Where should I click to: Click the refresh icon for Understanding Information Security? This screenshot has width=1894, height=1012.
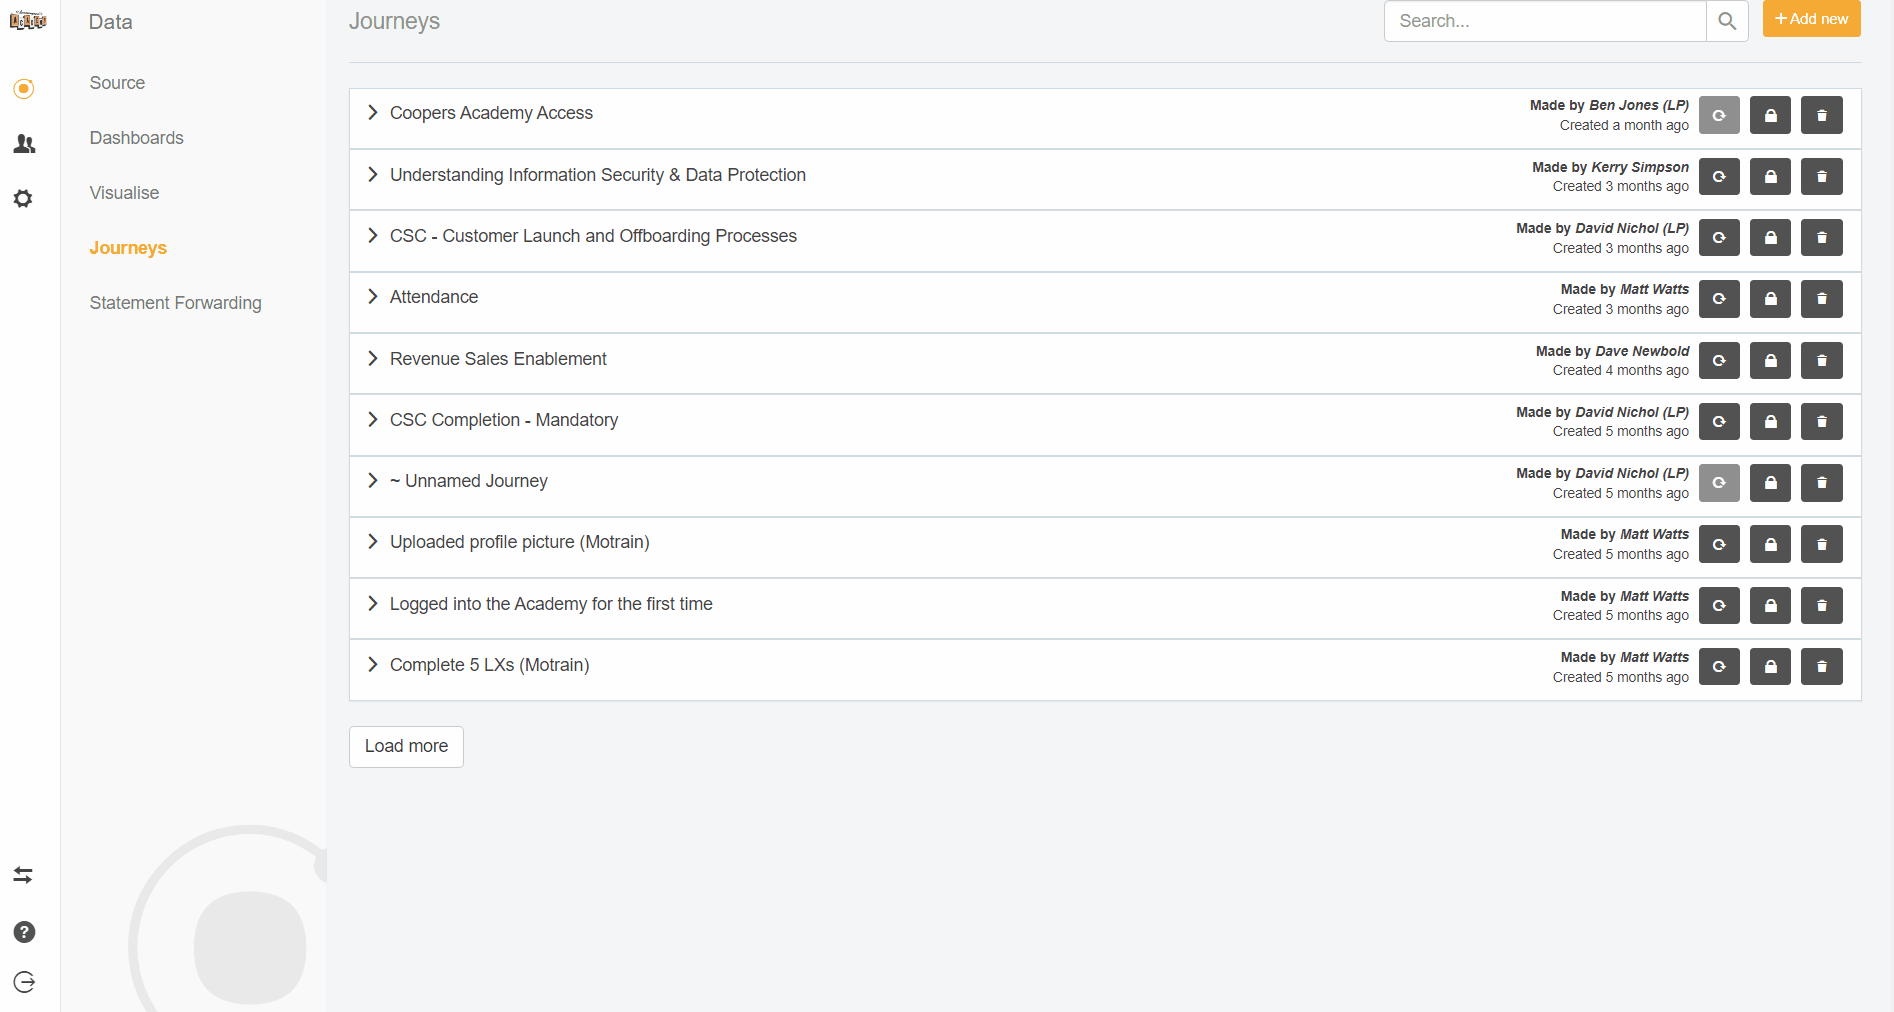[1719, 177]
